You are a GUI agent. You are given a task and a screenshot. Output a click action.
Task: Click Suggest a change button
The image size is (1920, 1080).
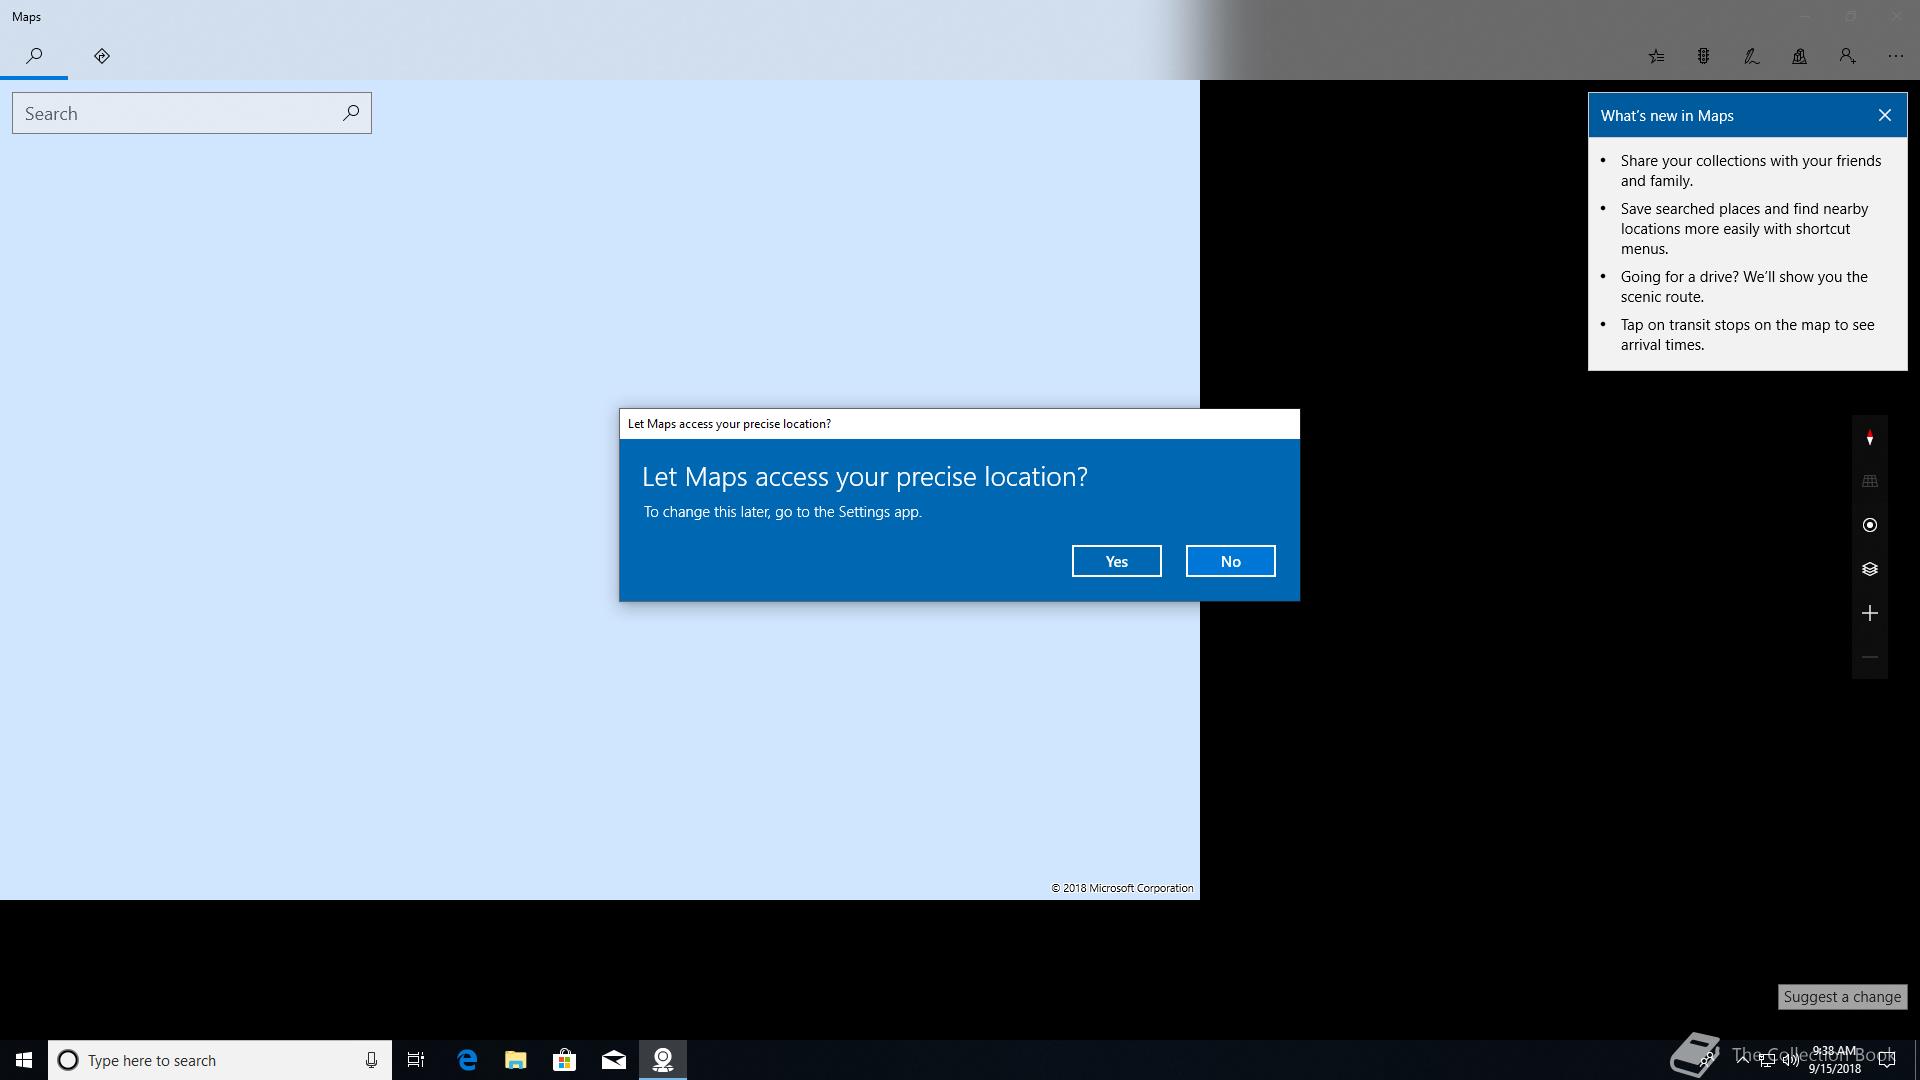(1842, 997)
